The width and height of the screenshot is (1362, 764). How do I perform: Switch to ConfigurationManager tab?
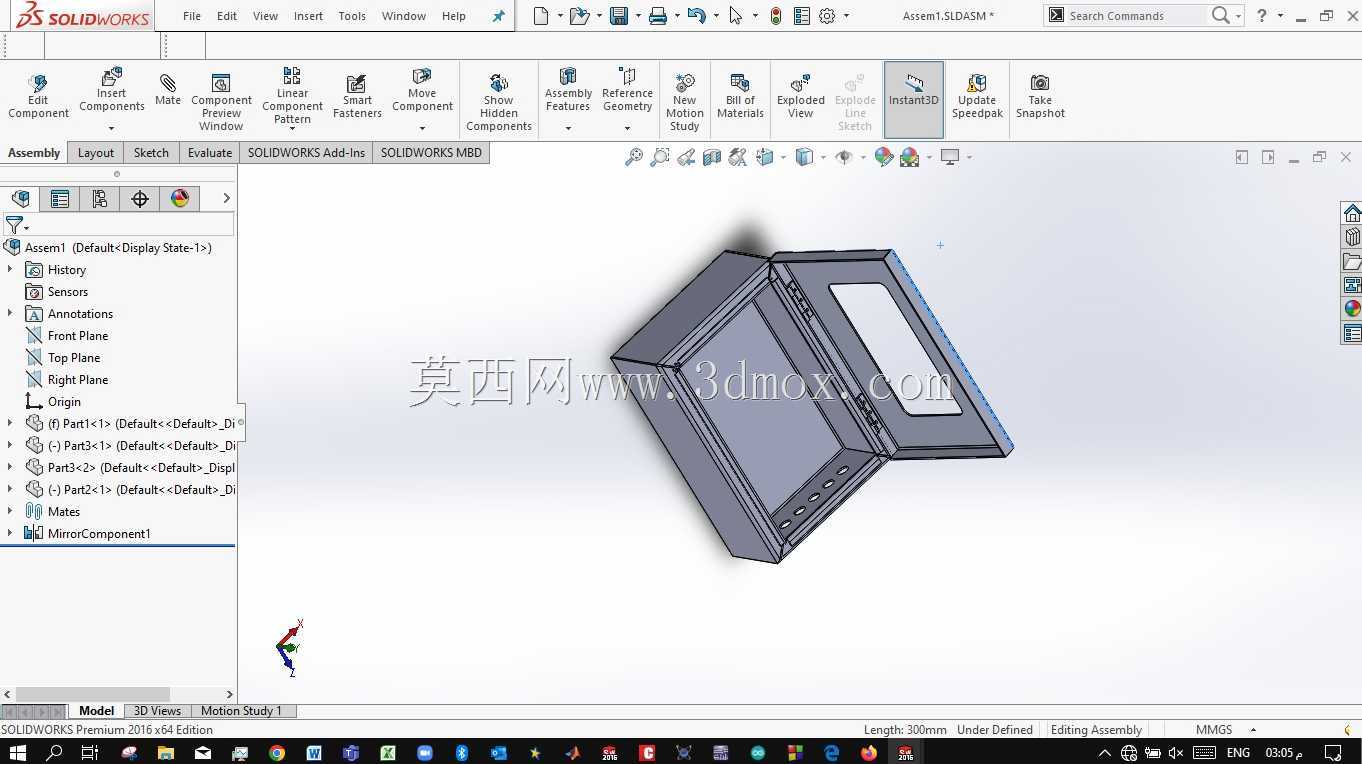click(x=100, y=199)
